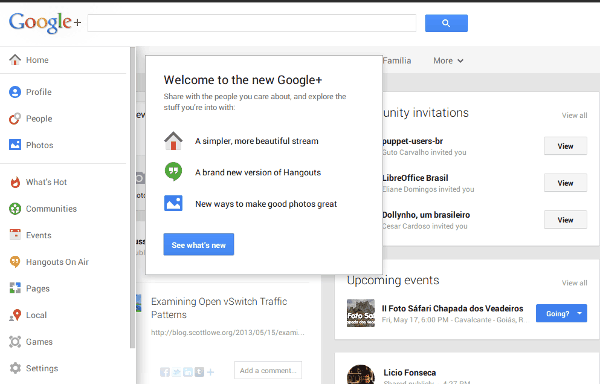Click the blue photos icon in welcome dialog

tap(173, 203)
